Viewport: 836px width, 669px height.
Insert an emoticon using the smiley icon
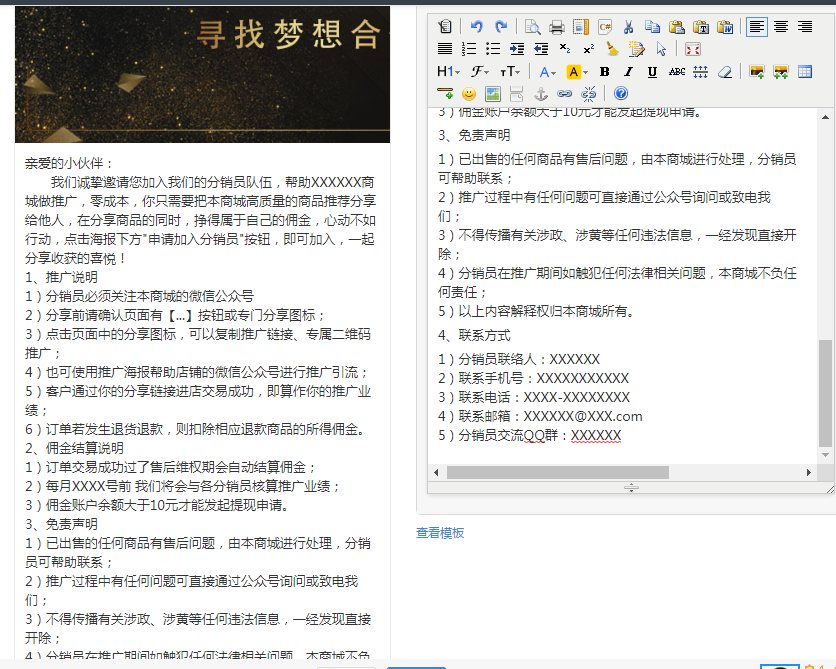(x=469, y=94)
